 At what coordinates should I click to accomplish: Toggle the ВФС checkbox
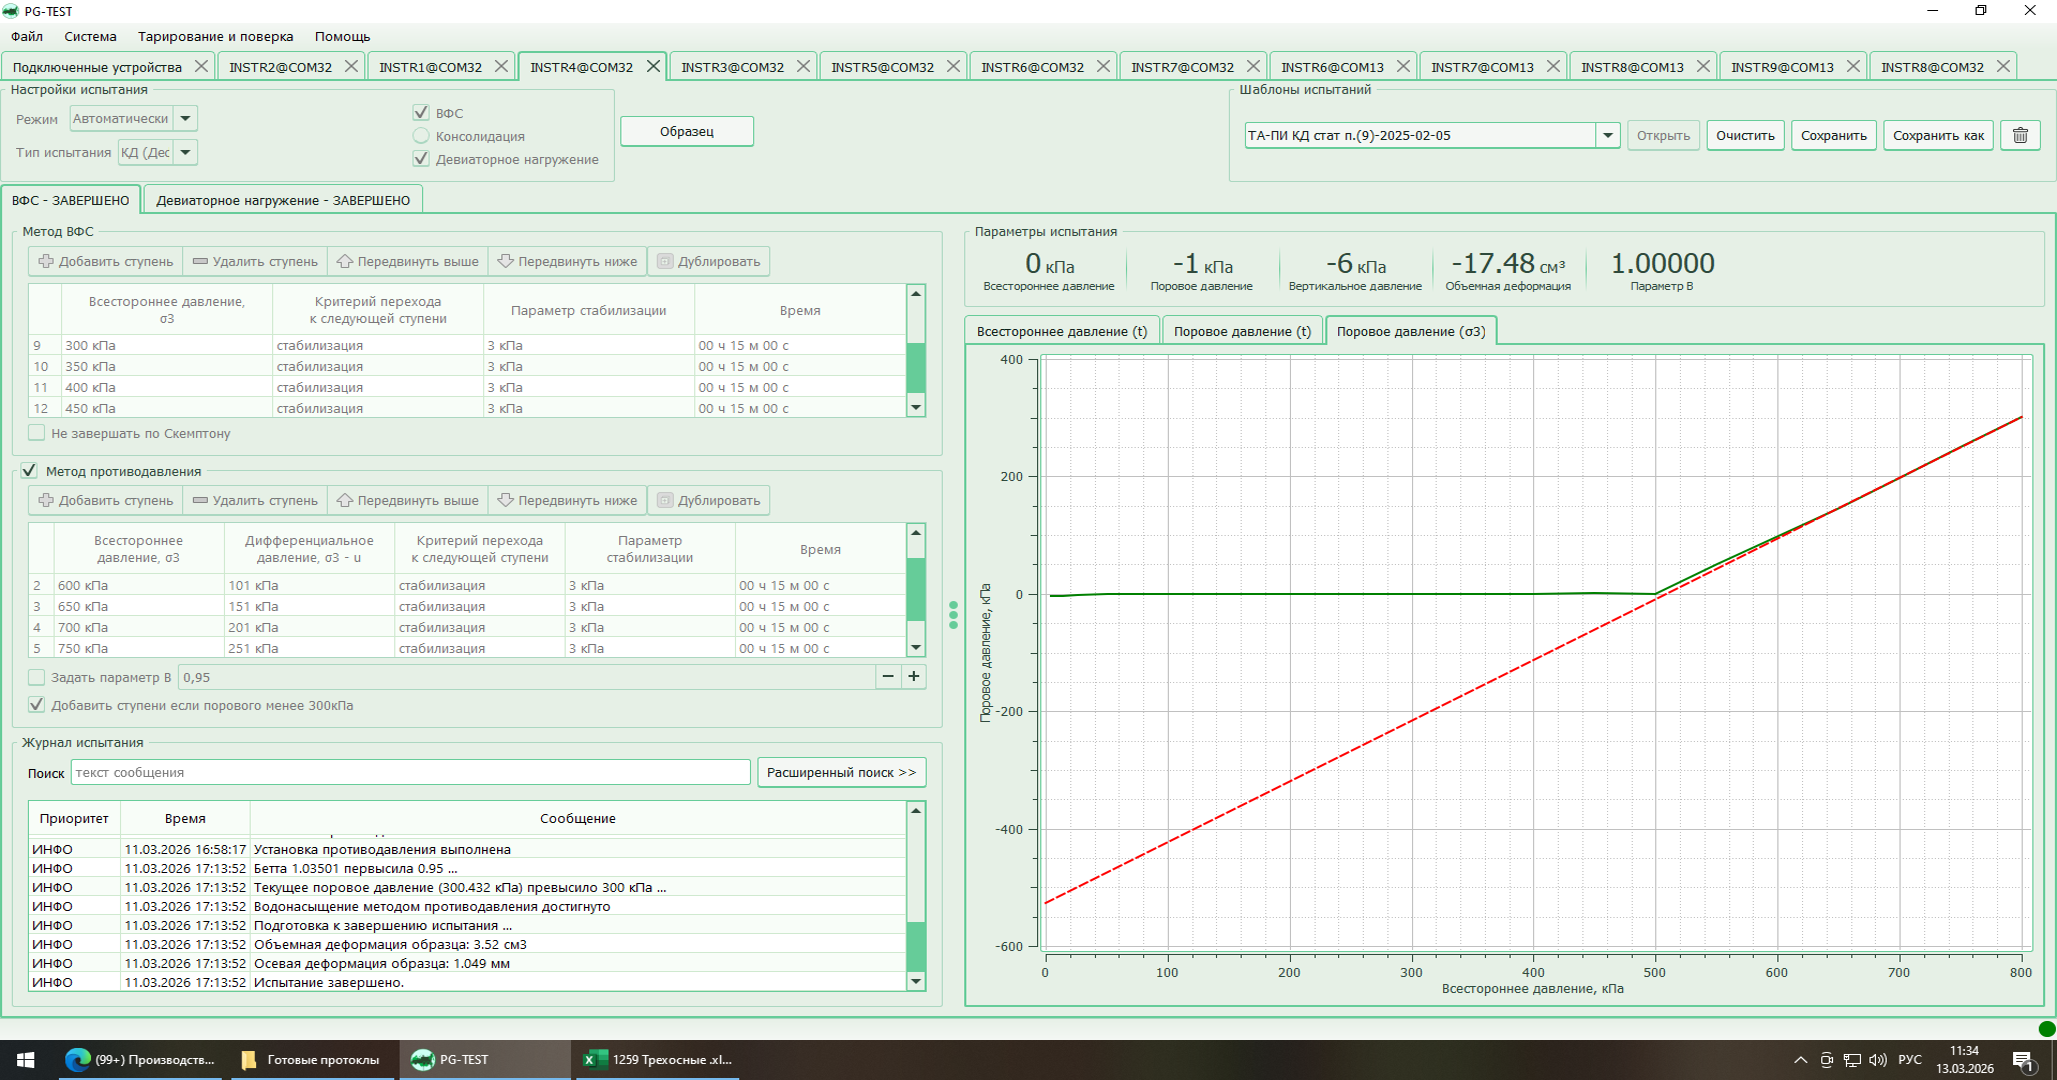421,113
